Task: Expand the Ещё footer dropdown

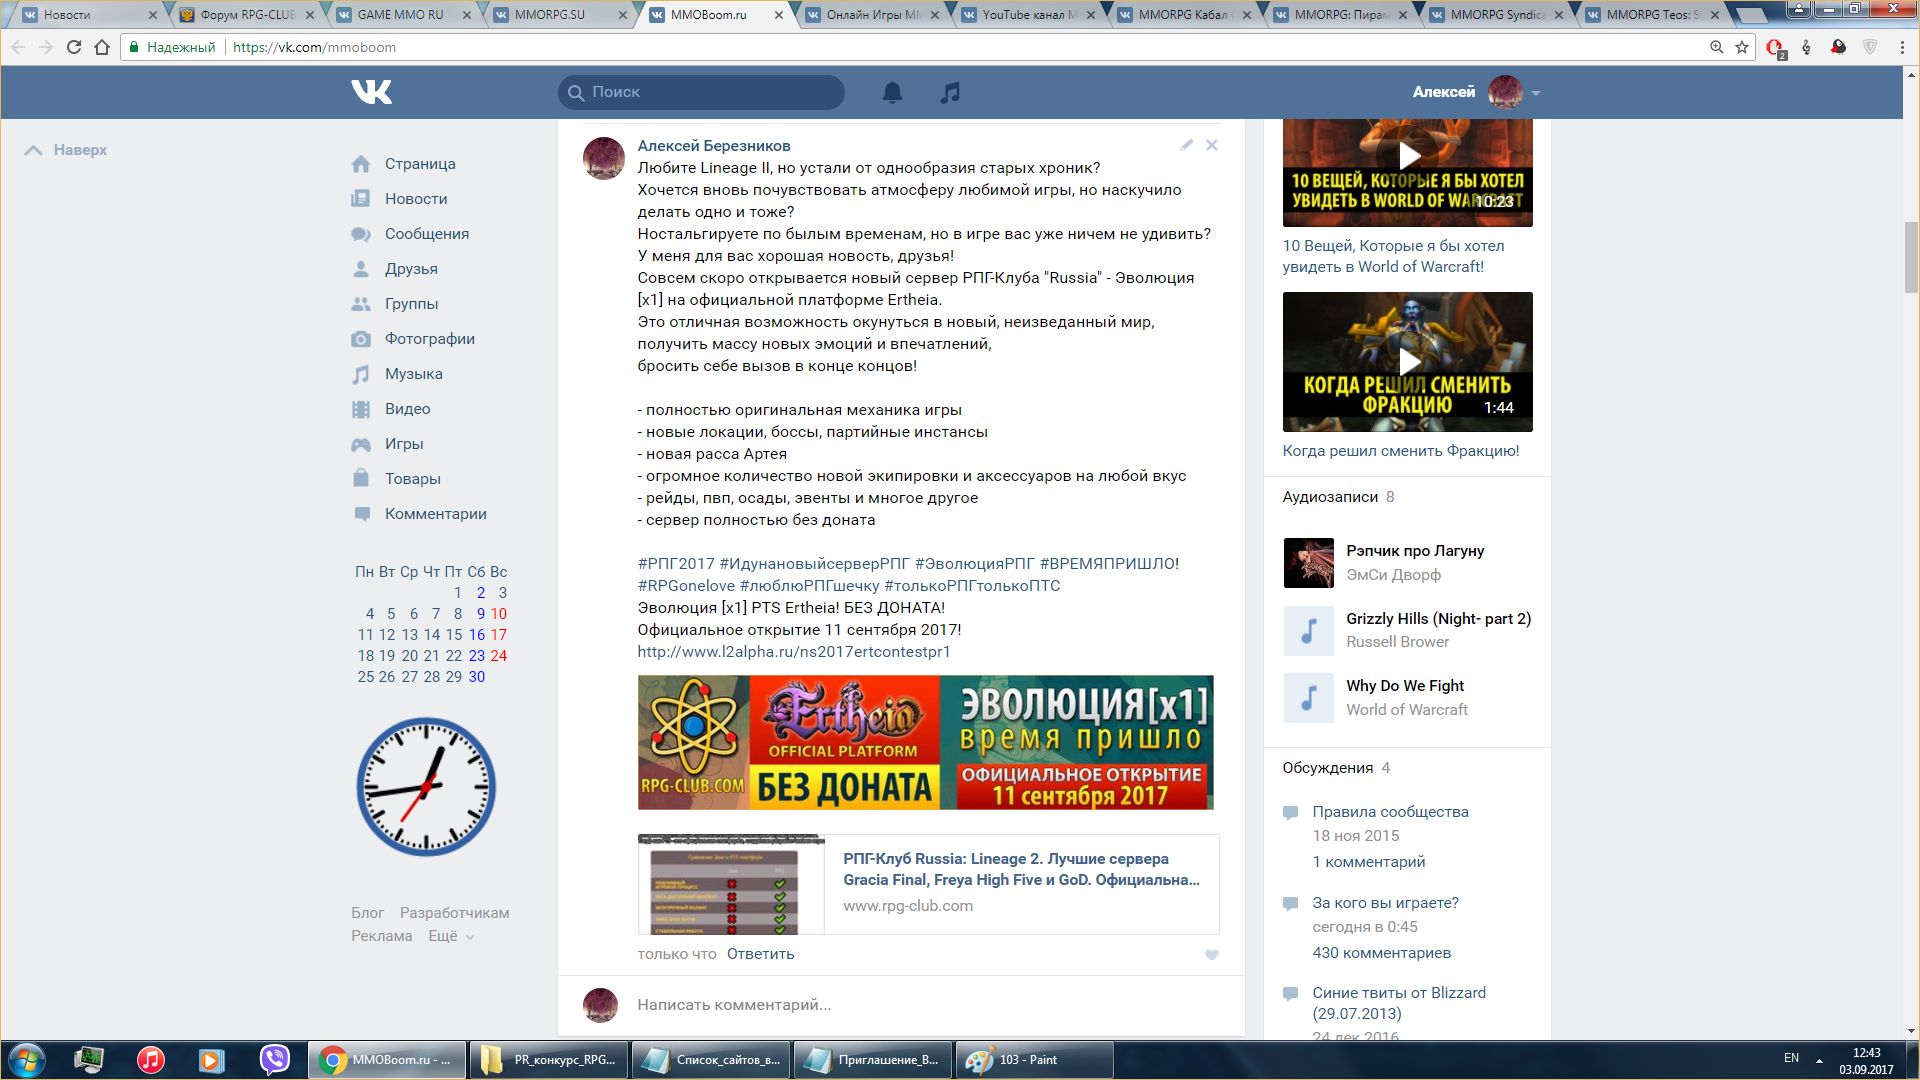Action: [x=451, y=936]
